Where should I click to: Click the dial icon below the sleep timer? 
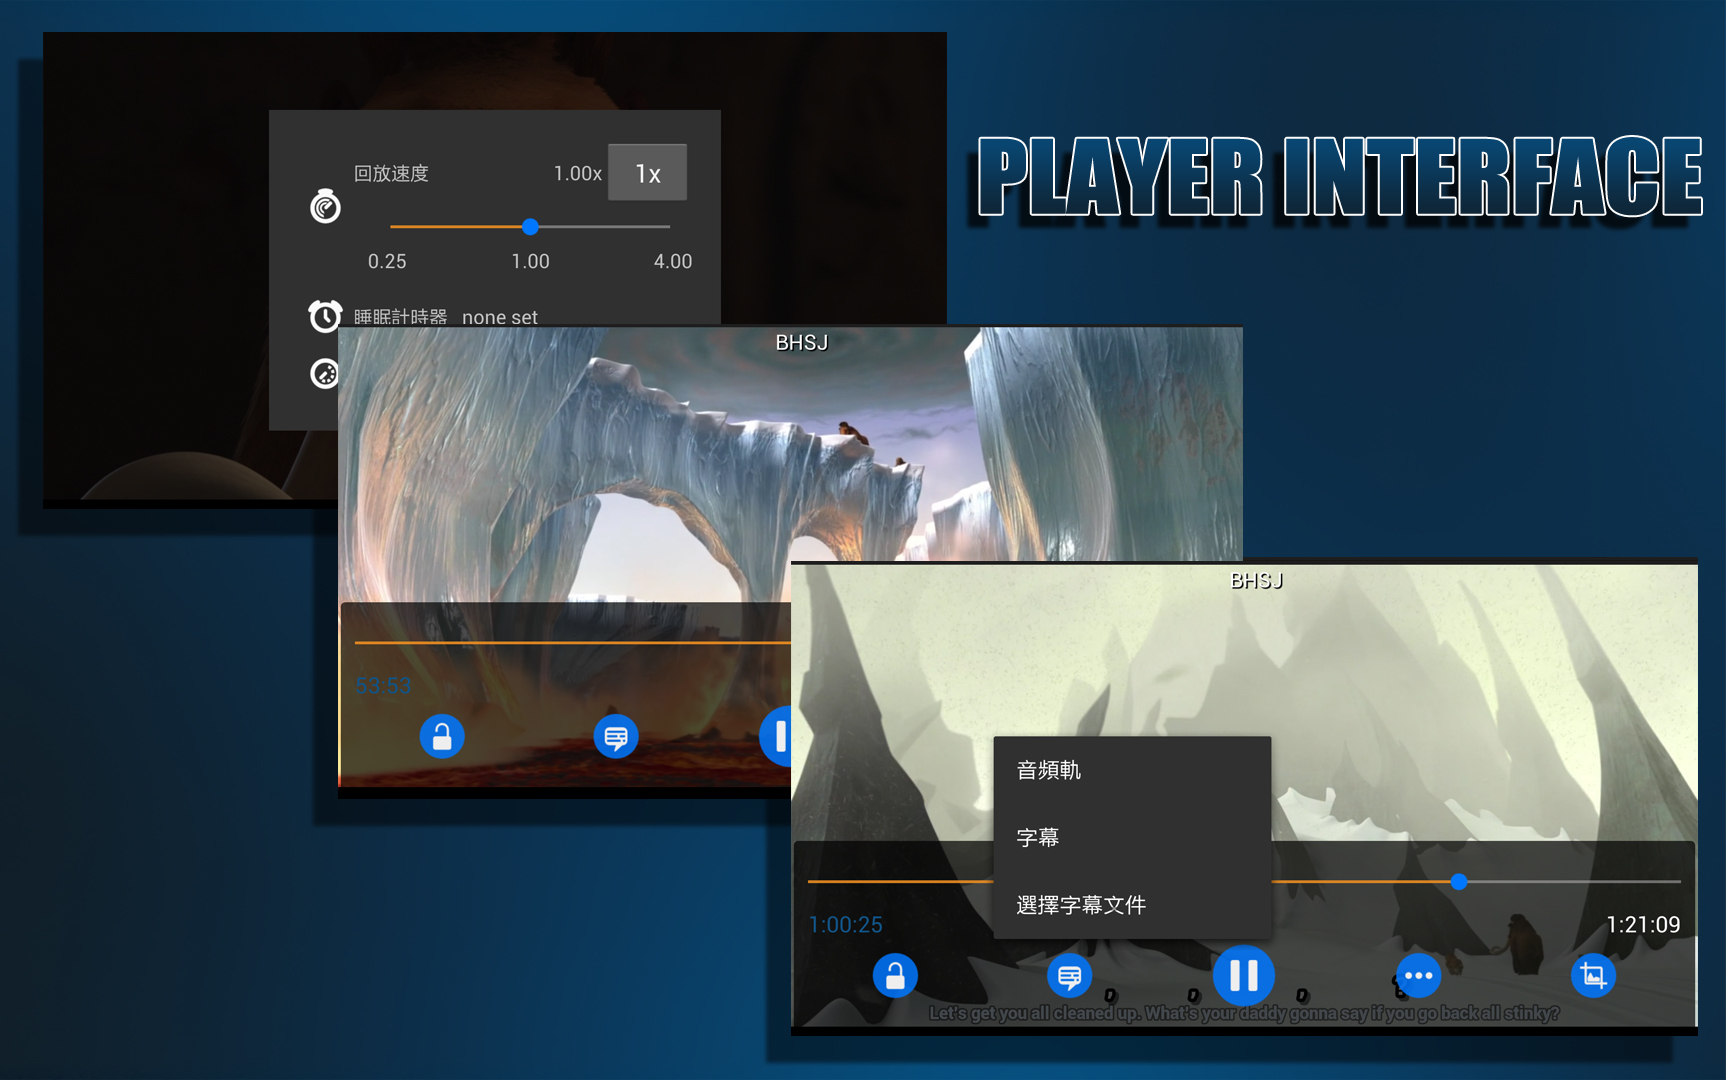coord(324,374)
